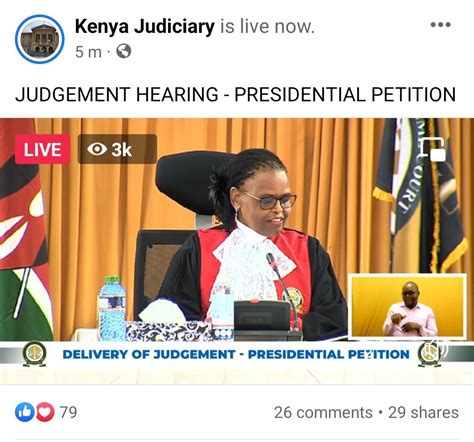This screenshot has width=474, height=442.
Task: Click the "is live now" status text
Action: 267,27
